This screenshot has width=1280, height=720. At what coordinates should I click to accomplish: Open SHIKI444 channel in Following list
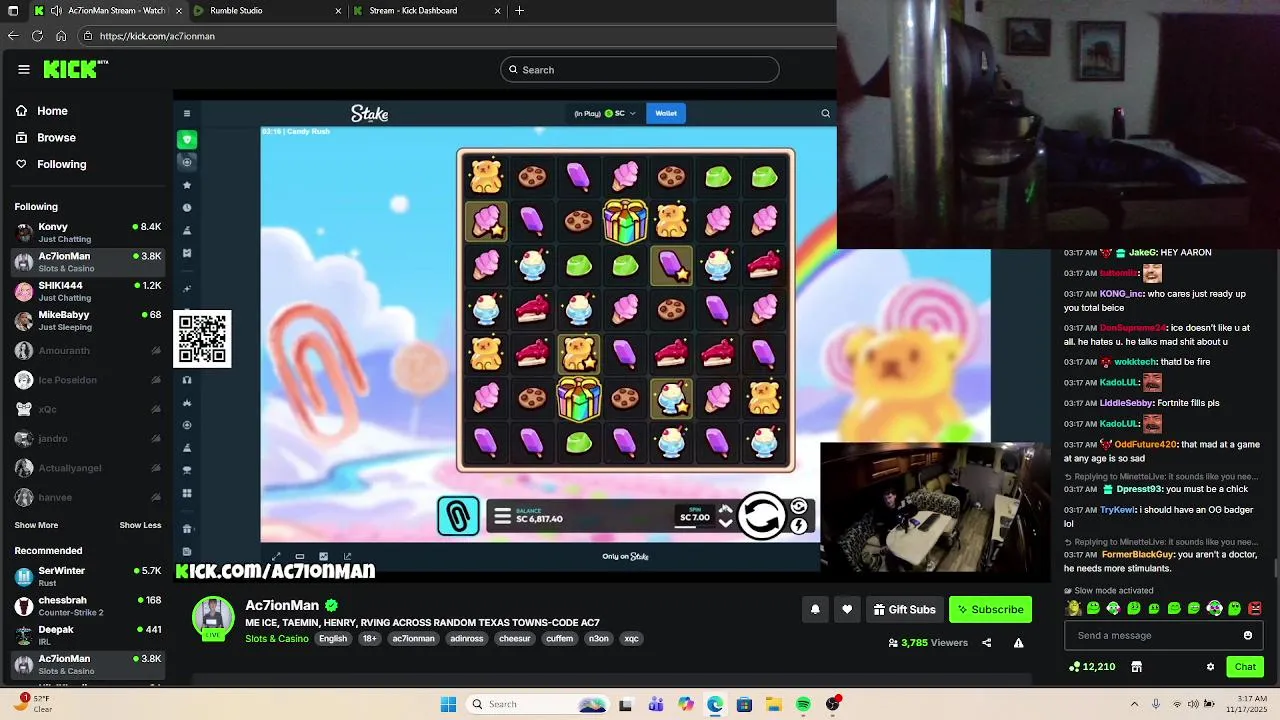[x=88, y=291]
